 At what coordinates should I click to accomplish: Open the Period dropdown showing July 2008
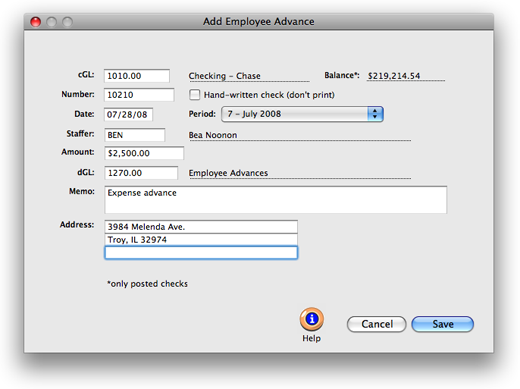click(302, 114)
